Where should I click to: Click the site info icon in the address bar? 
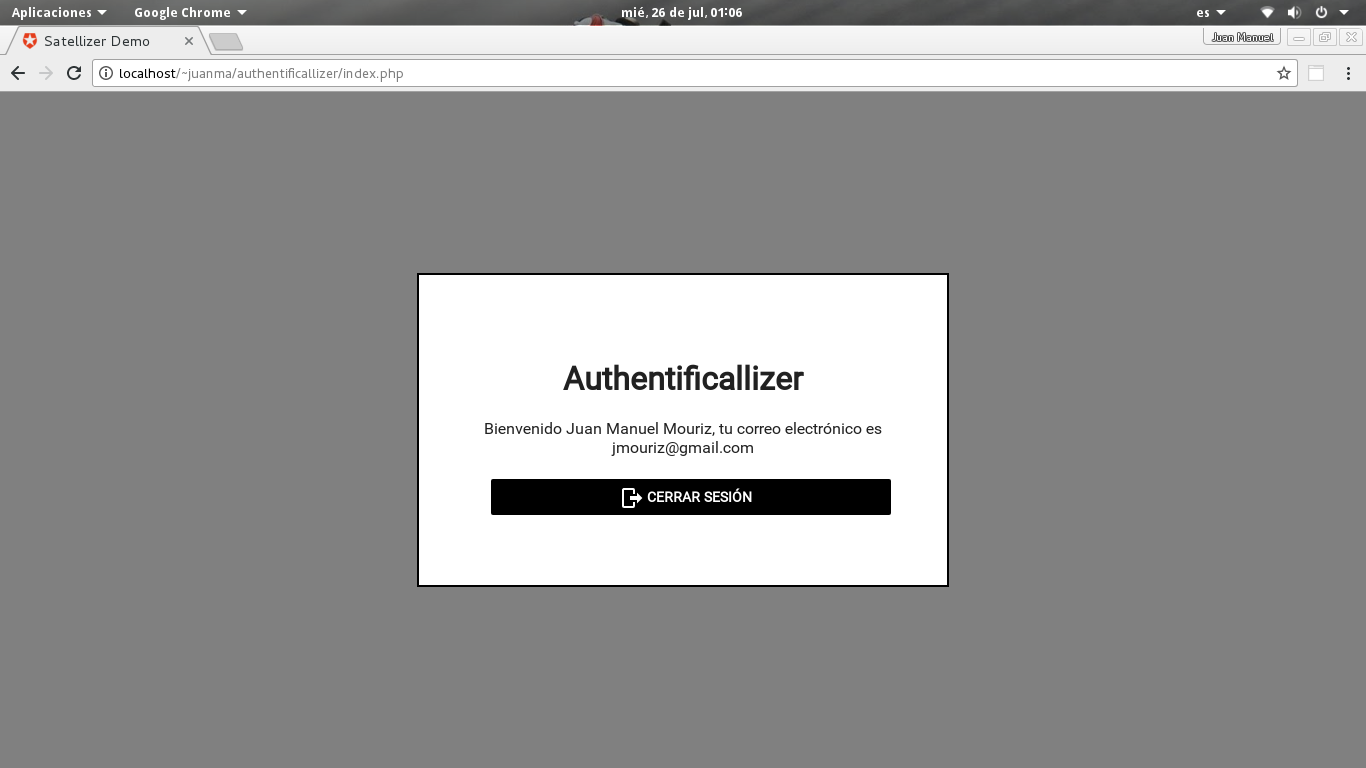106,73
